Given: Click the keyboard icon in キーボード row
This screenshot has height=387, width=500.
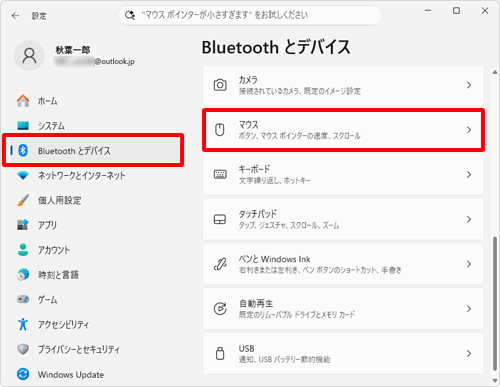Looking at the screenshot, I should [220, 174].
